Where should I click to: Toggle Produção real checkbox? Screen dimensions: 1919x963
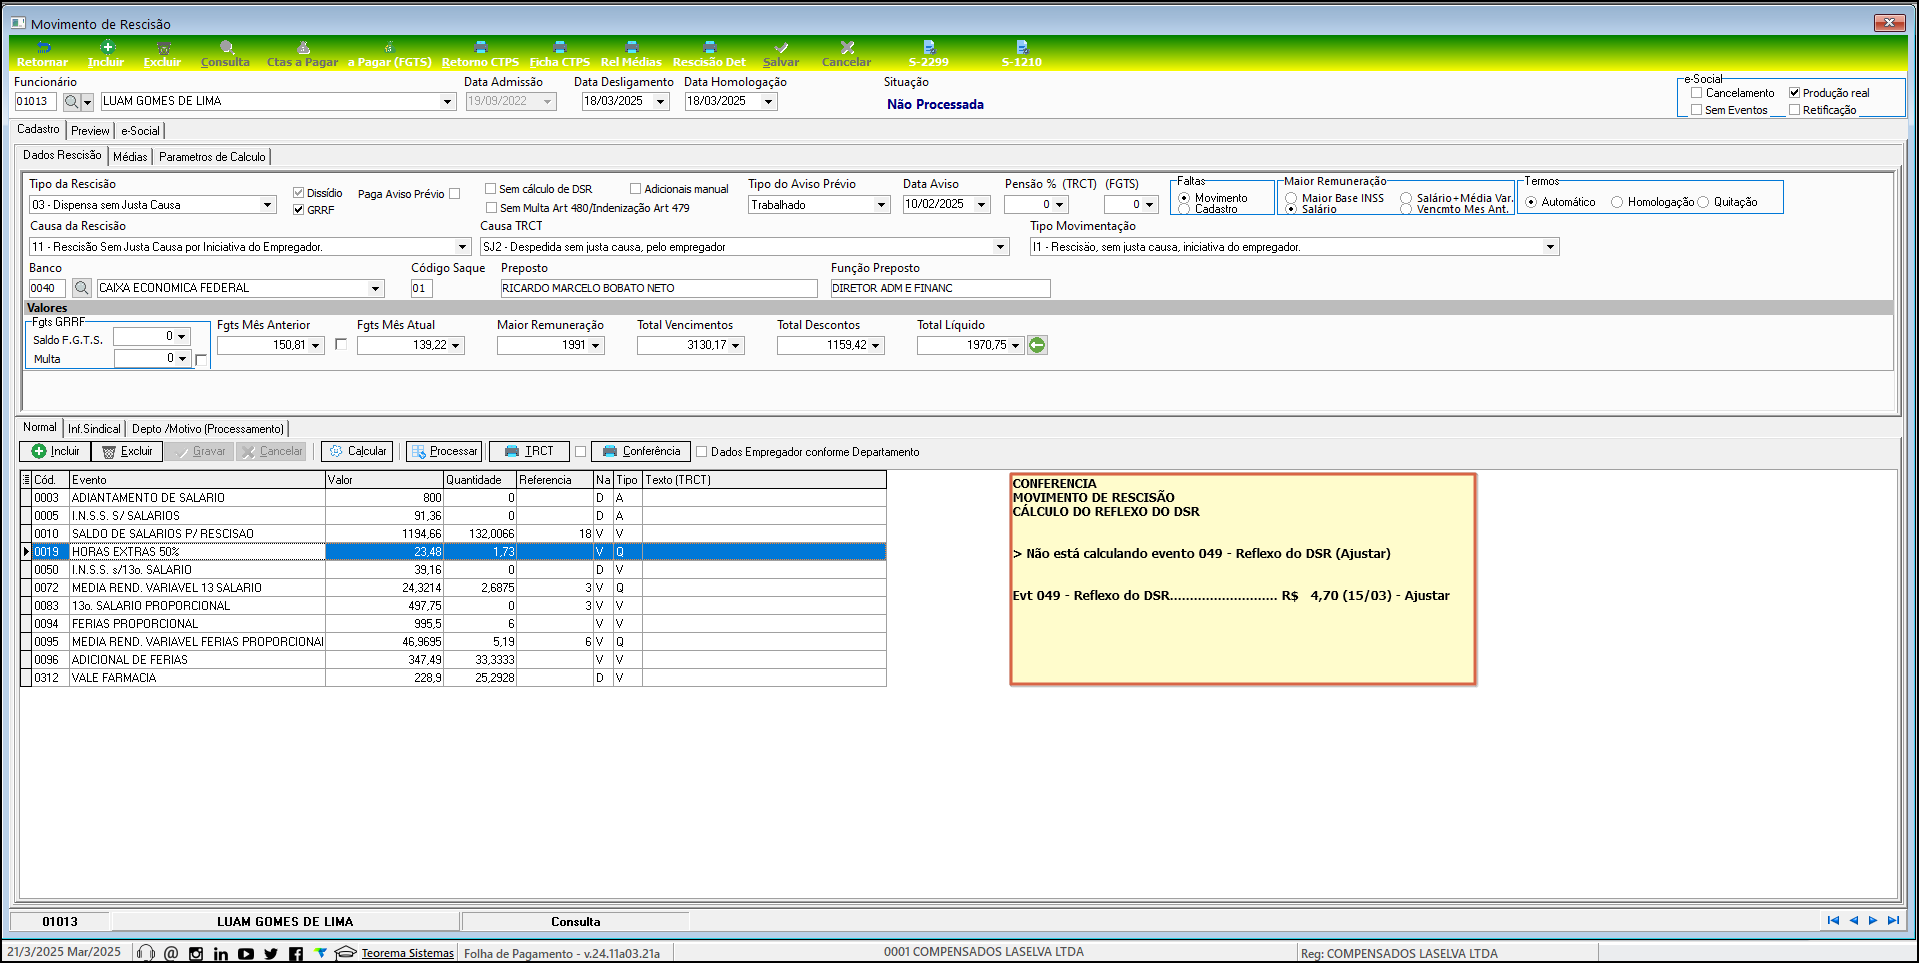point(1794,93)
